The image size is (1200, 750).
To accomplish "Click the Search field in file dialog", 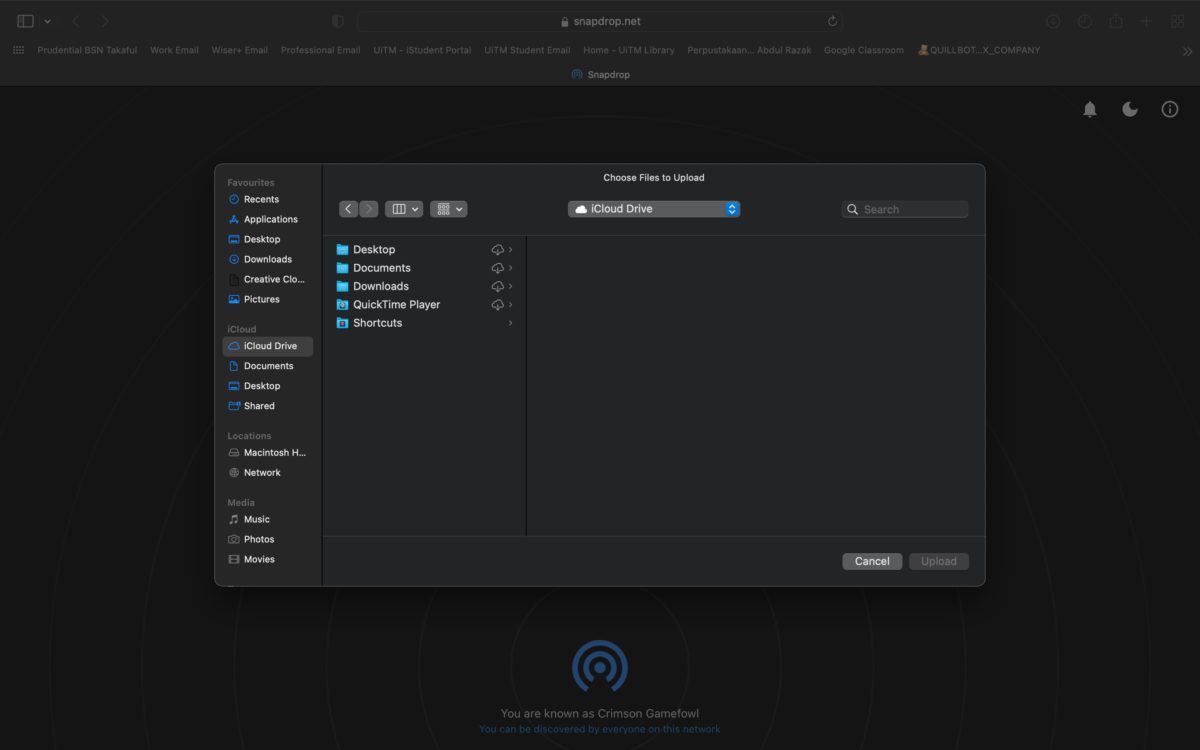I will [912, 209].
